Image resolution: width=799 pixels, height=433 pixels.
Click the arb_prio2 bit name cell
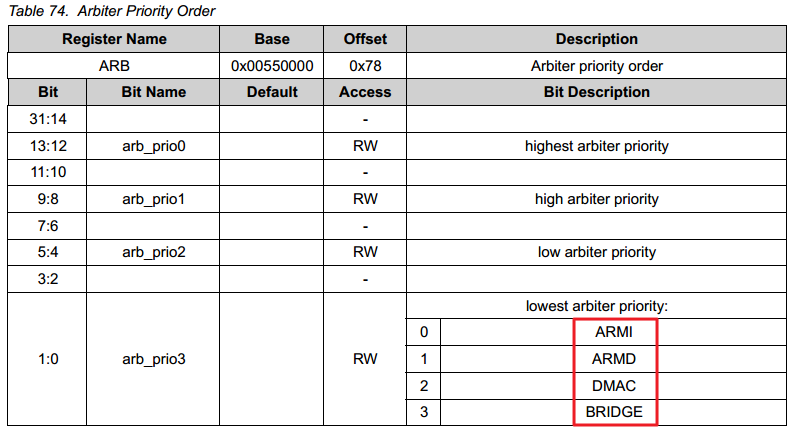[x=153, y=252]
